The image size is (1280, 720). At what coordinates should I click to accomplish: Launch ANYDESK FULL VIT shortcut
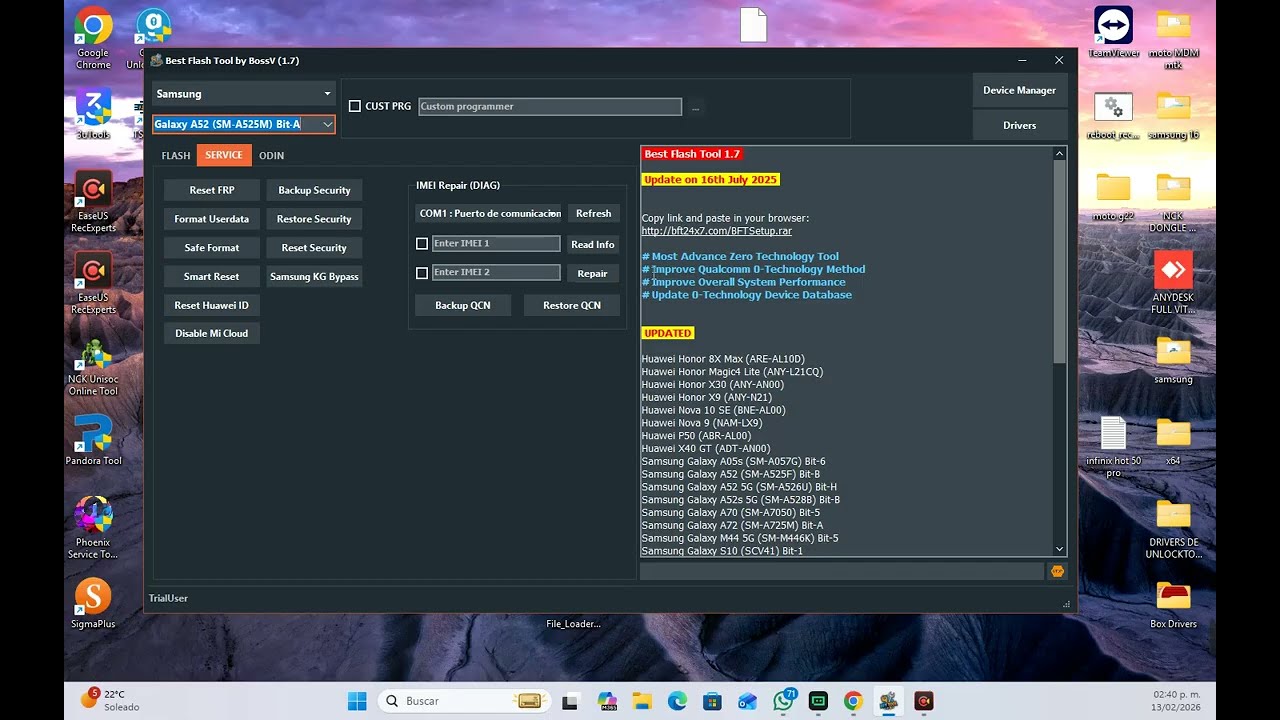pos(1173,283)
